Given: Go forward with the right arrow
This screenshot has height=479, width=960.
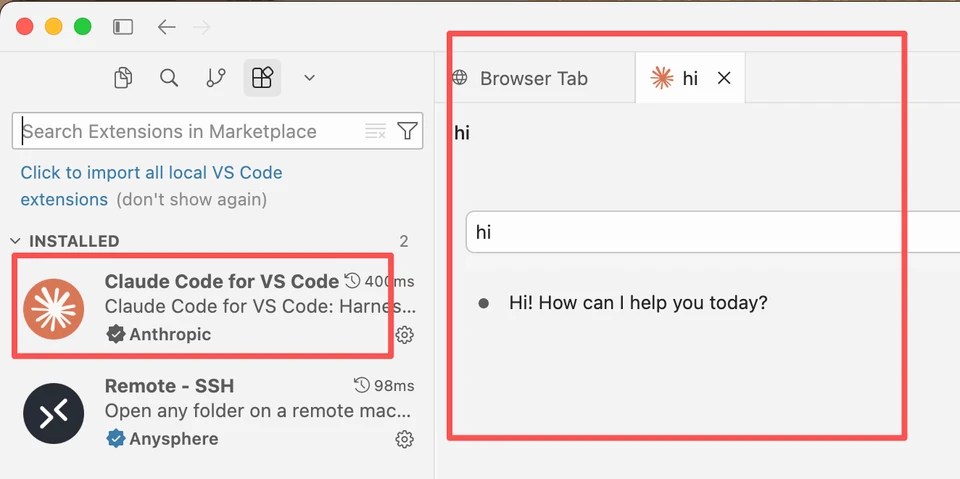Looking at the screenshot, I should (201, 27).
